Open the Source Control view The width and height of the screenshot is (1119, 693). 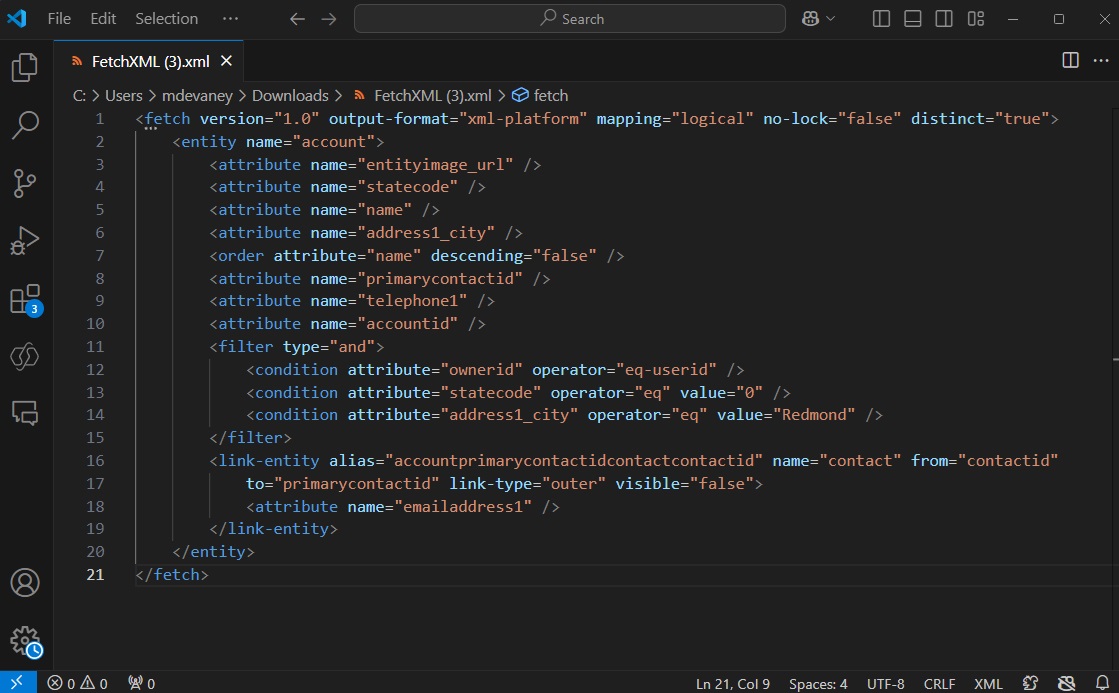(x=25, y=183)
